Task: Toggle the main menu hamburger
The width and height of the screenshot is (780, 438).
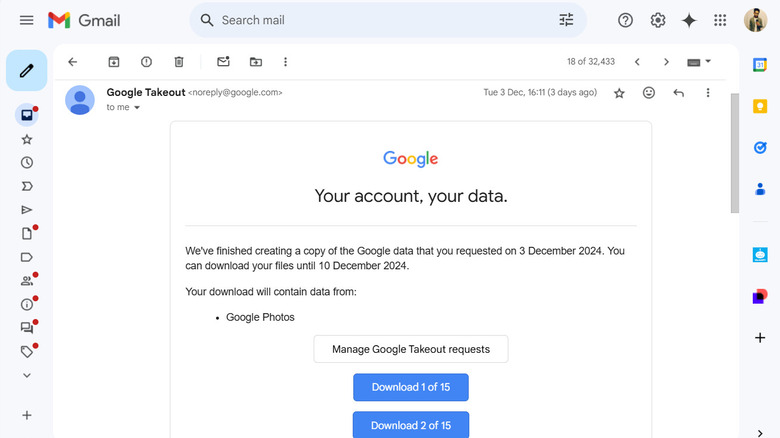Action: coord(27,20)
